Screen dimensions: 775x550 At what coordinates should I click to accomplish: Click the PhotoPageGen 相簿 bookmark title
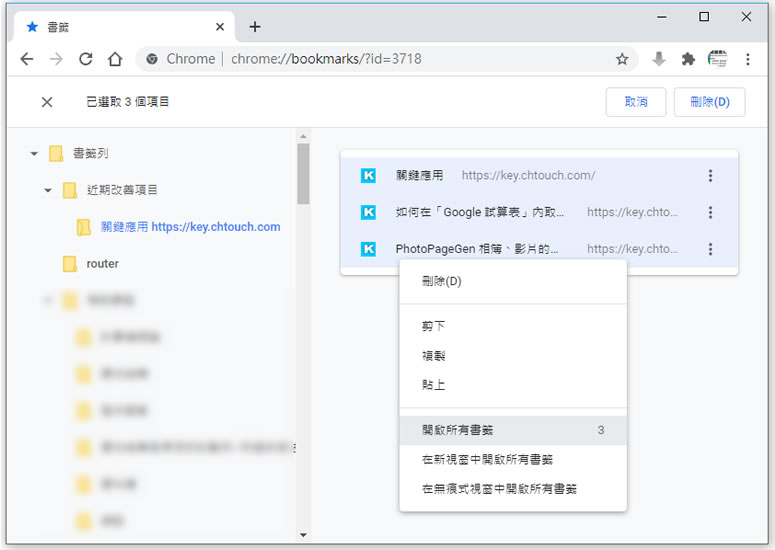476,249
